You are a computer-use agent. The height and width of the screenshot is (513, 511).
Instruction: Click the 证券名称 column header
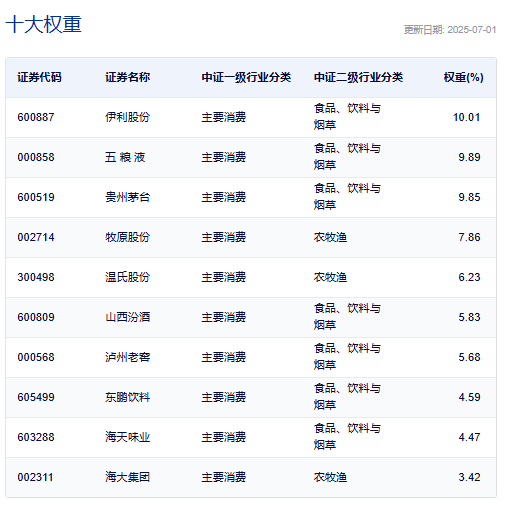tap(128, 77)
